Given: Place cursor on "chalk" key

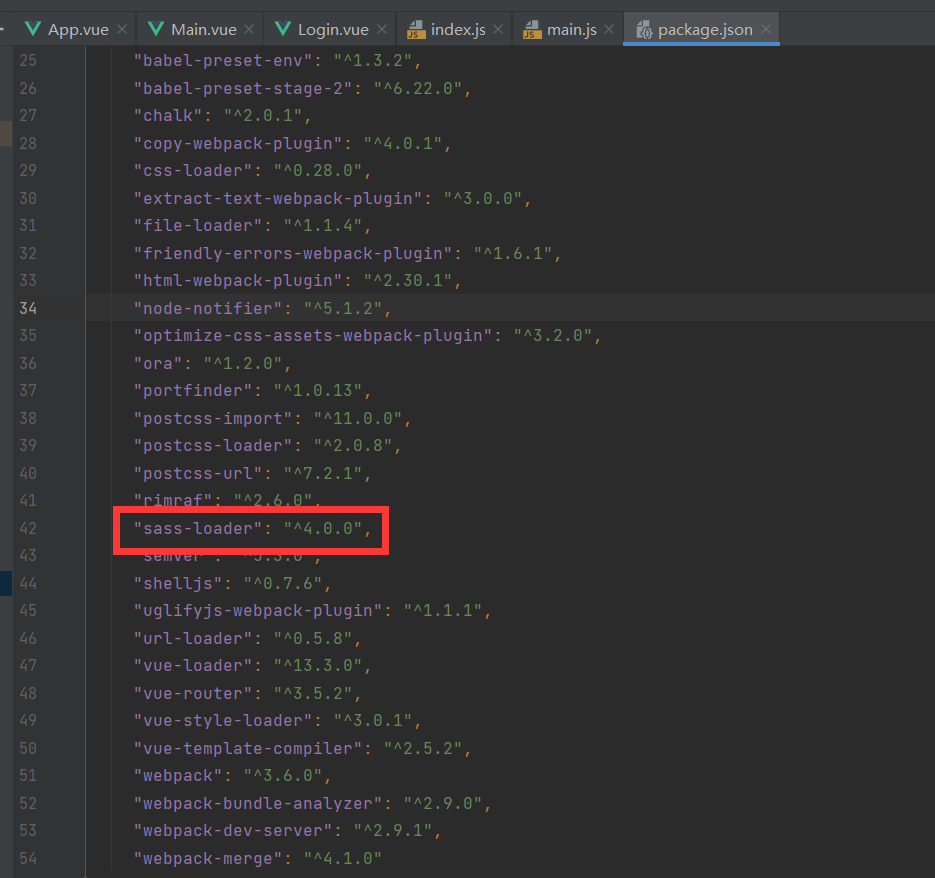Looking at the screenshot, I should pyautogui.click(x=168, y=116).
